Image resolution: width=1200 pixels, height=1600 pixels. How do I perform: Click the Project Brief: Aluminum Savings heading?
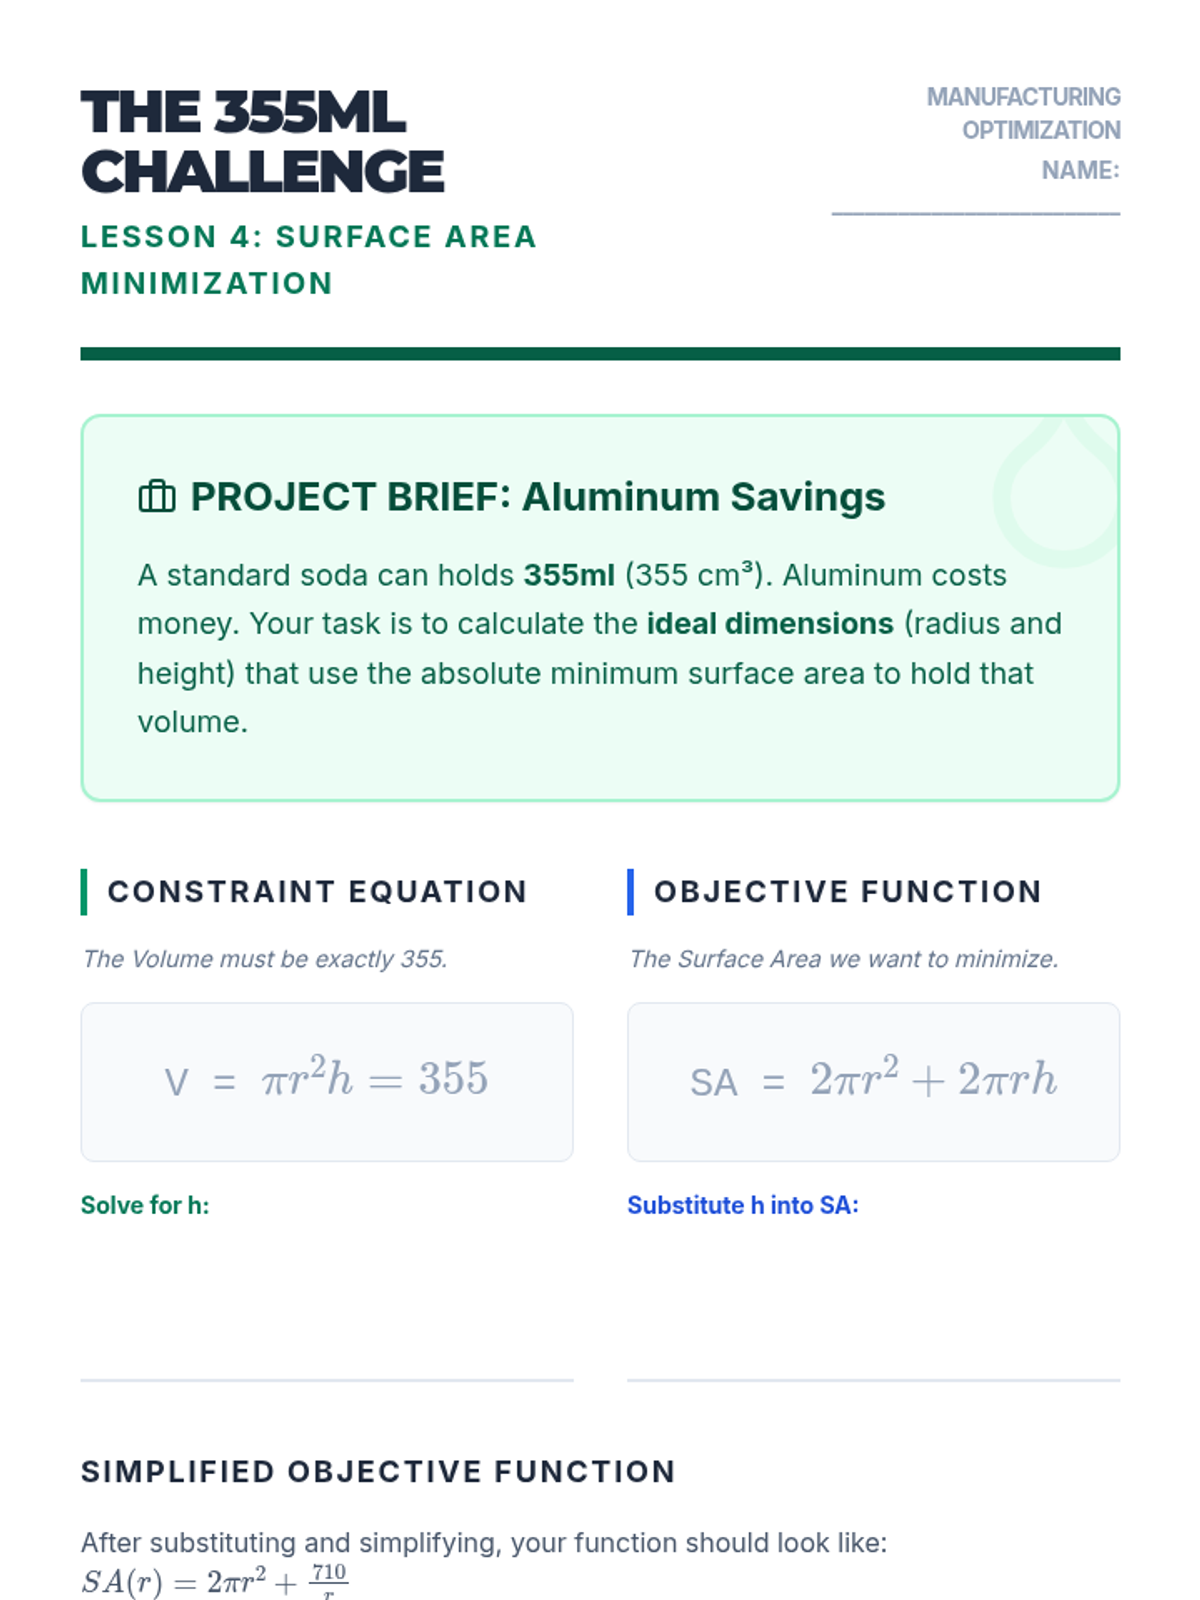[537, 497]
